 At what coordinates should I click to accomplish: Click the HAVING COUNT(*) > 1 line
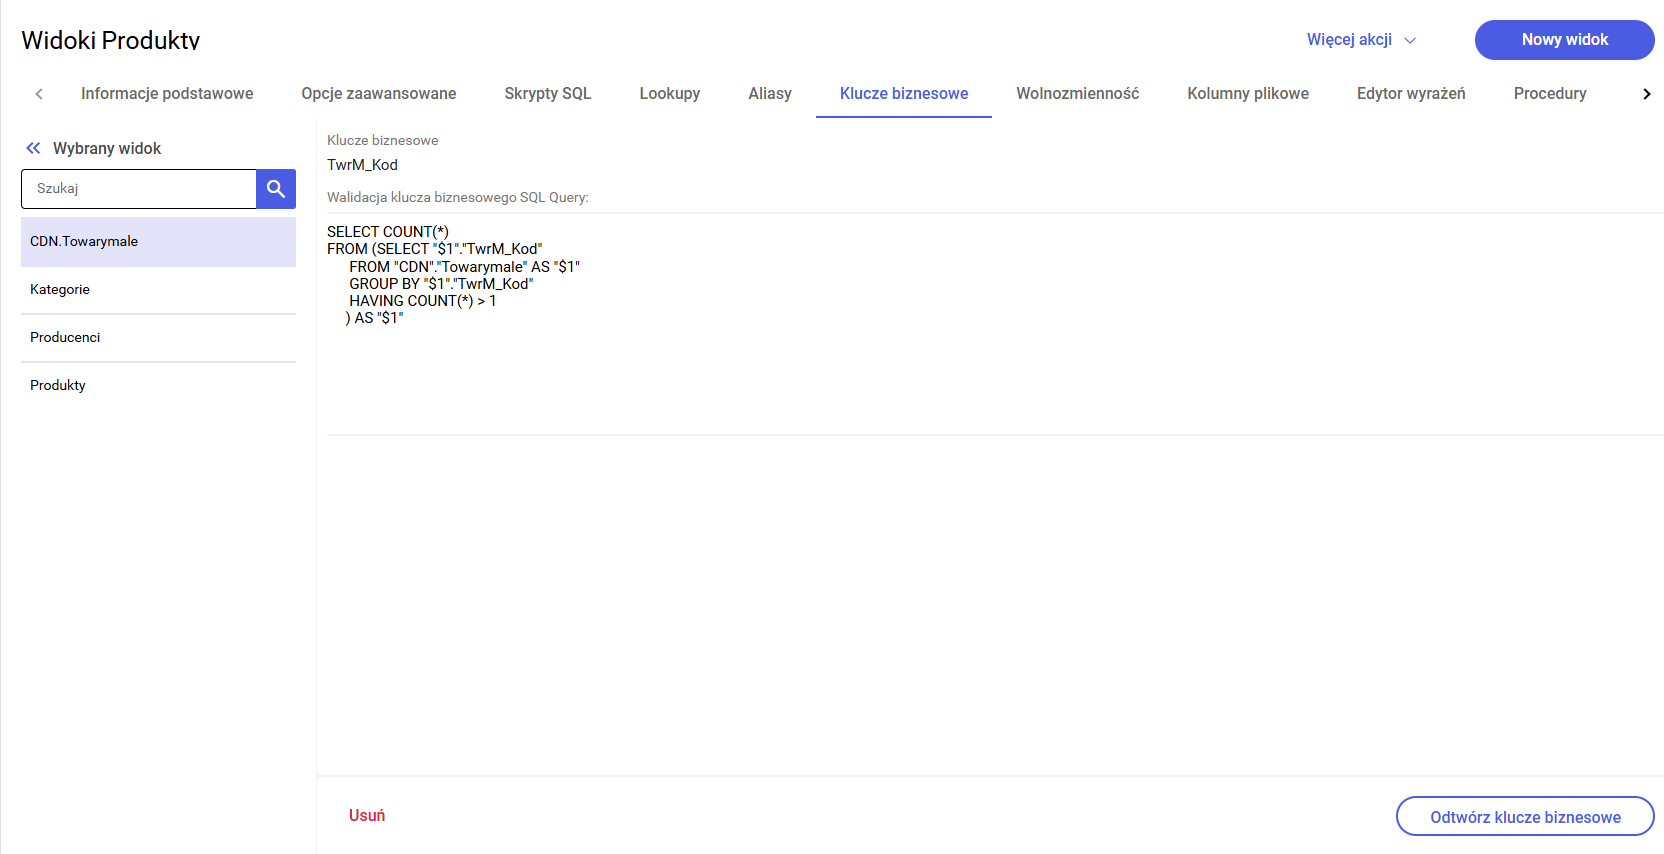point(422,301)
